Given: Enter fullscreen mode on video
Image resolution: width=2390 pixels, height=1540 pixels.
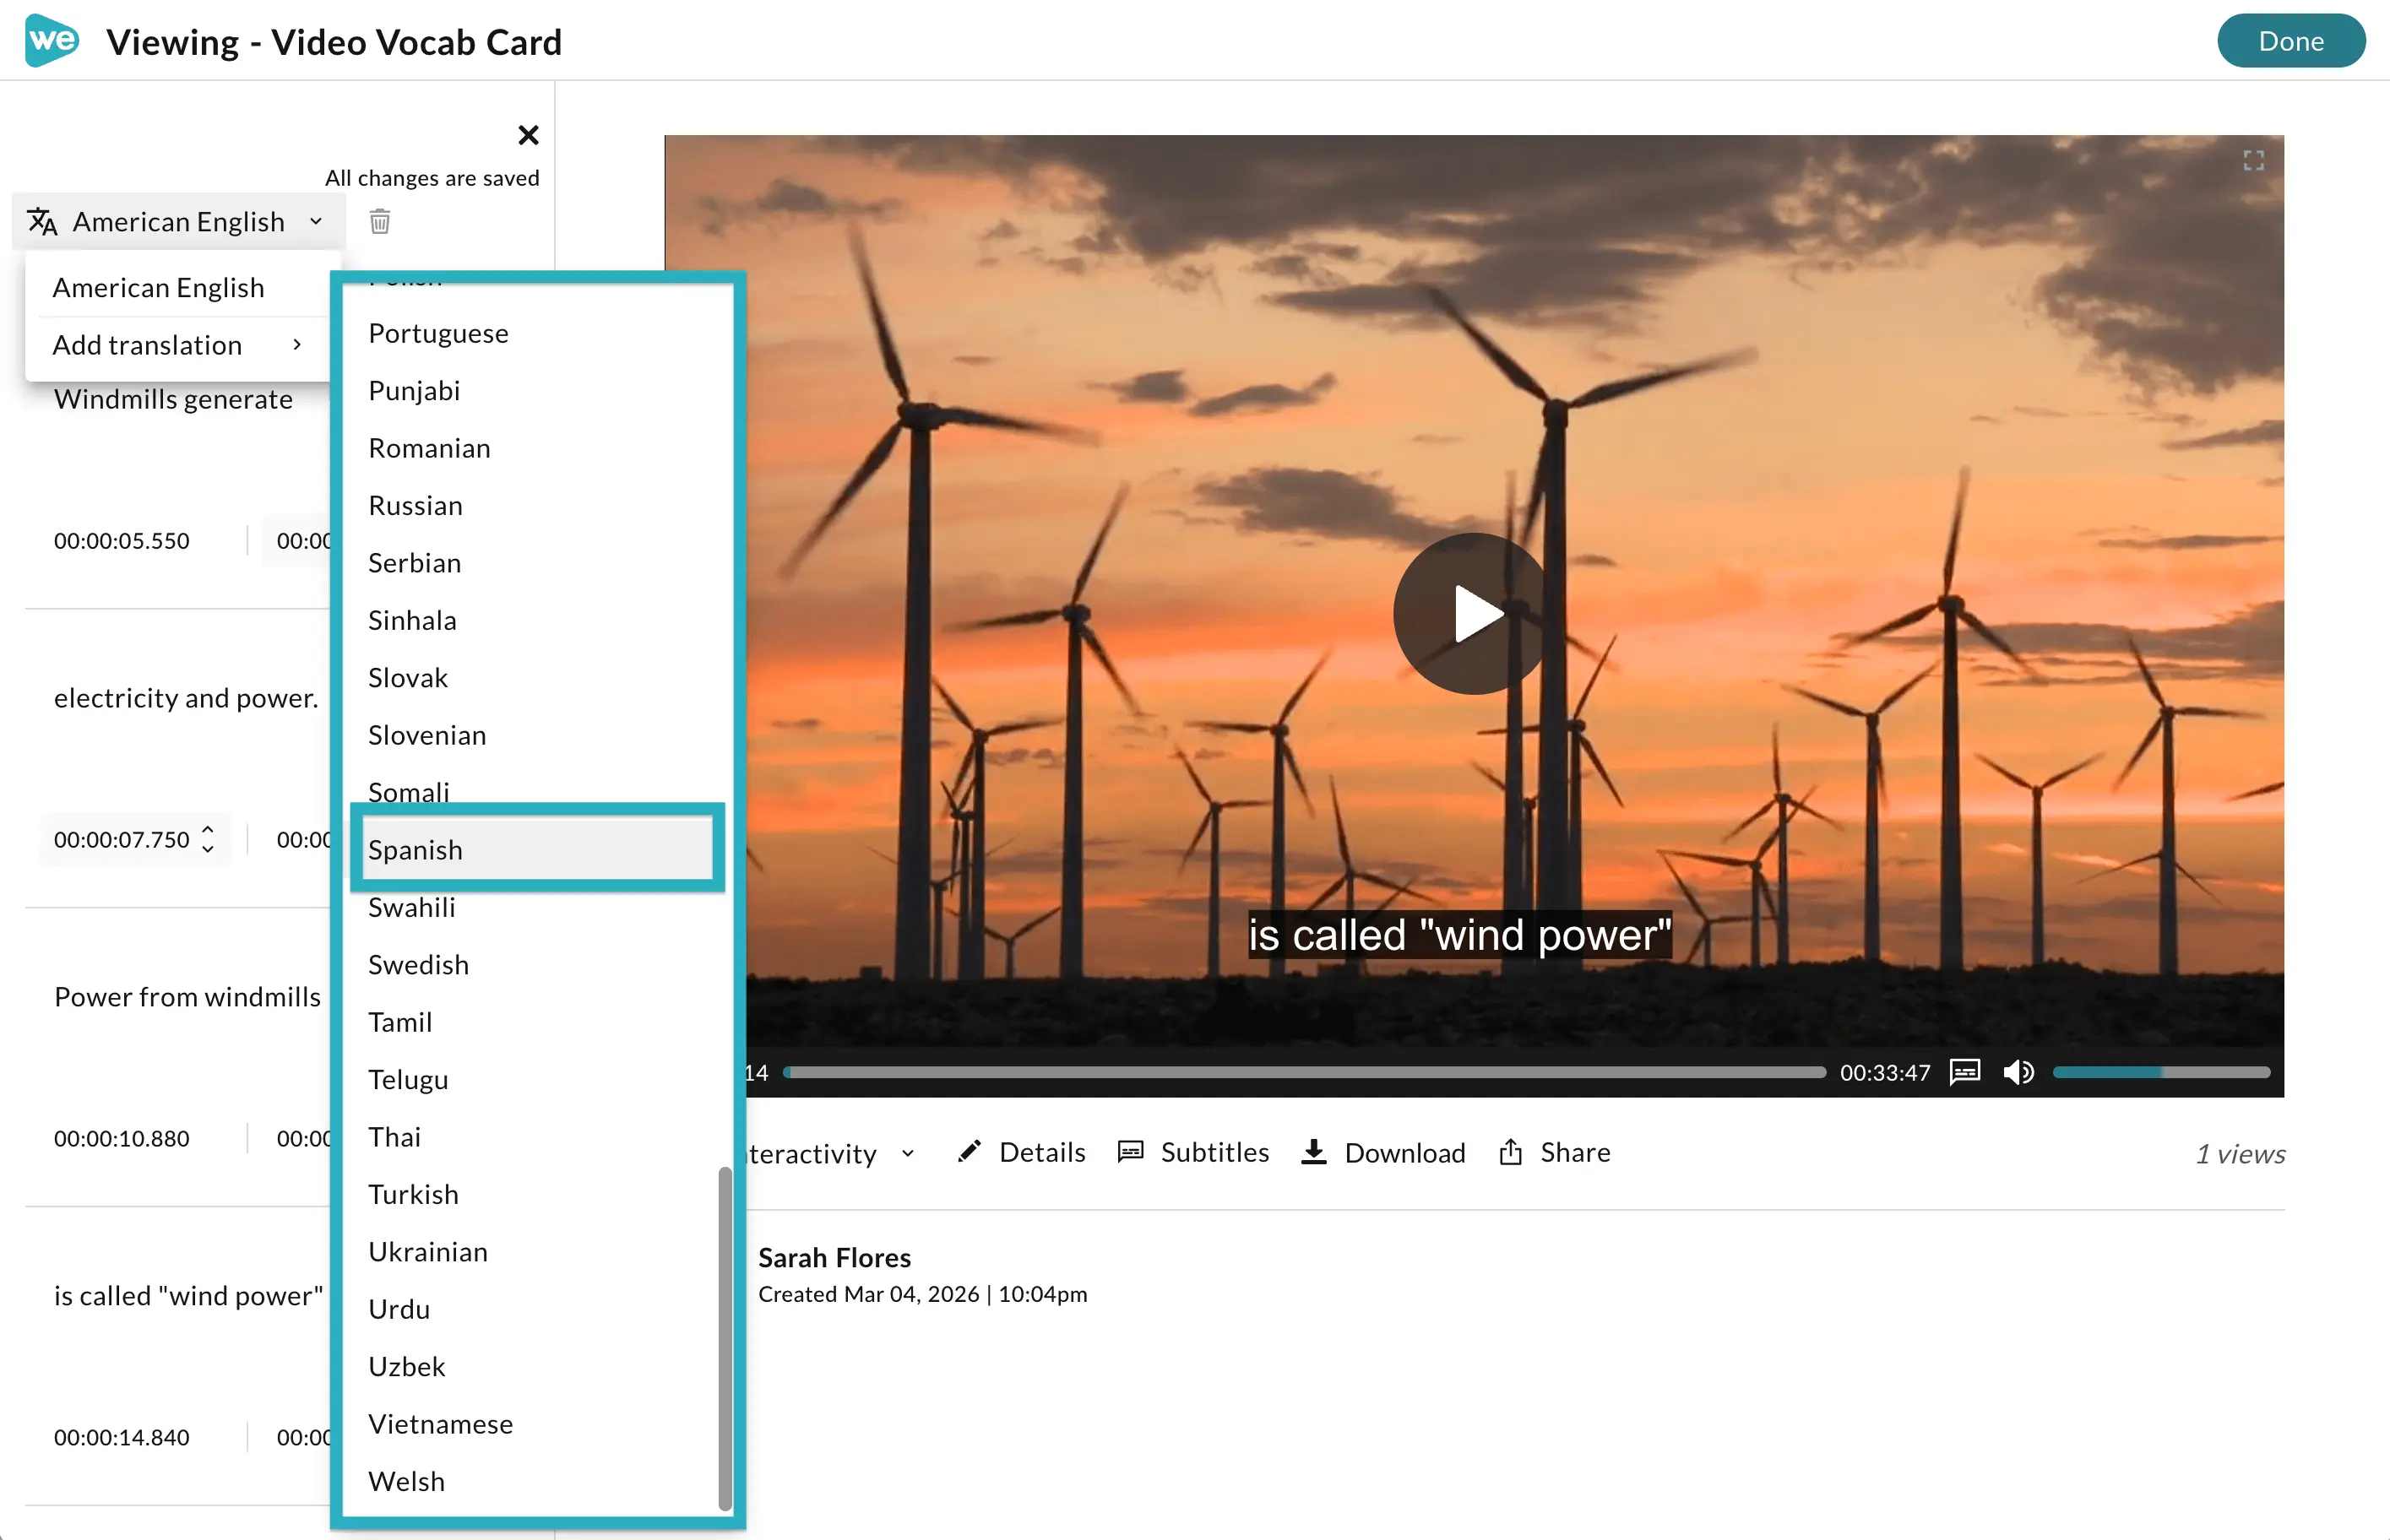Looking at the screenshot, I should click(x=2253, y=161).
